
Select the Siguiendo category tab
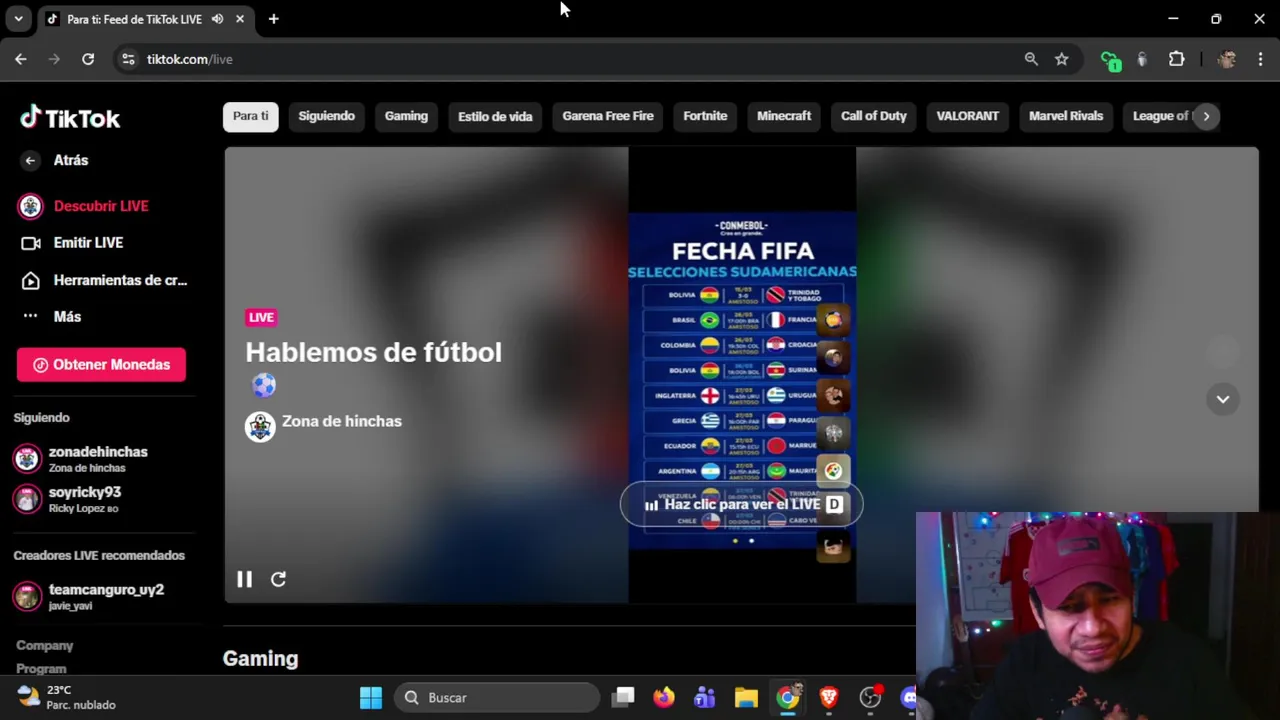click(x=327, y=116)
